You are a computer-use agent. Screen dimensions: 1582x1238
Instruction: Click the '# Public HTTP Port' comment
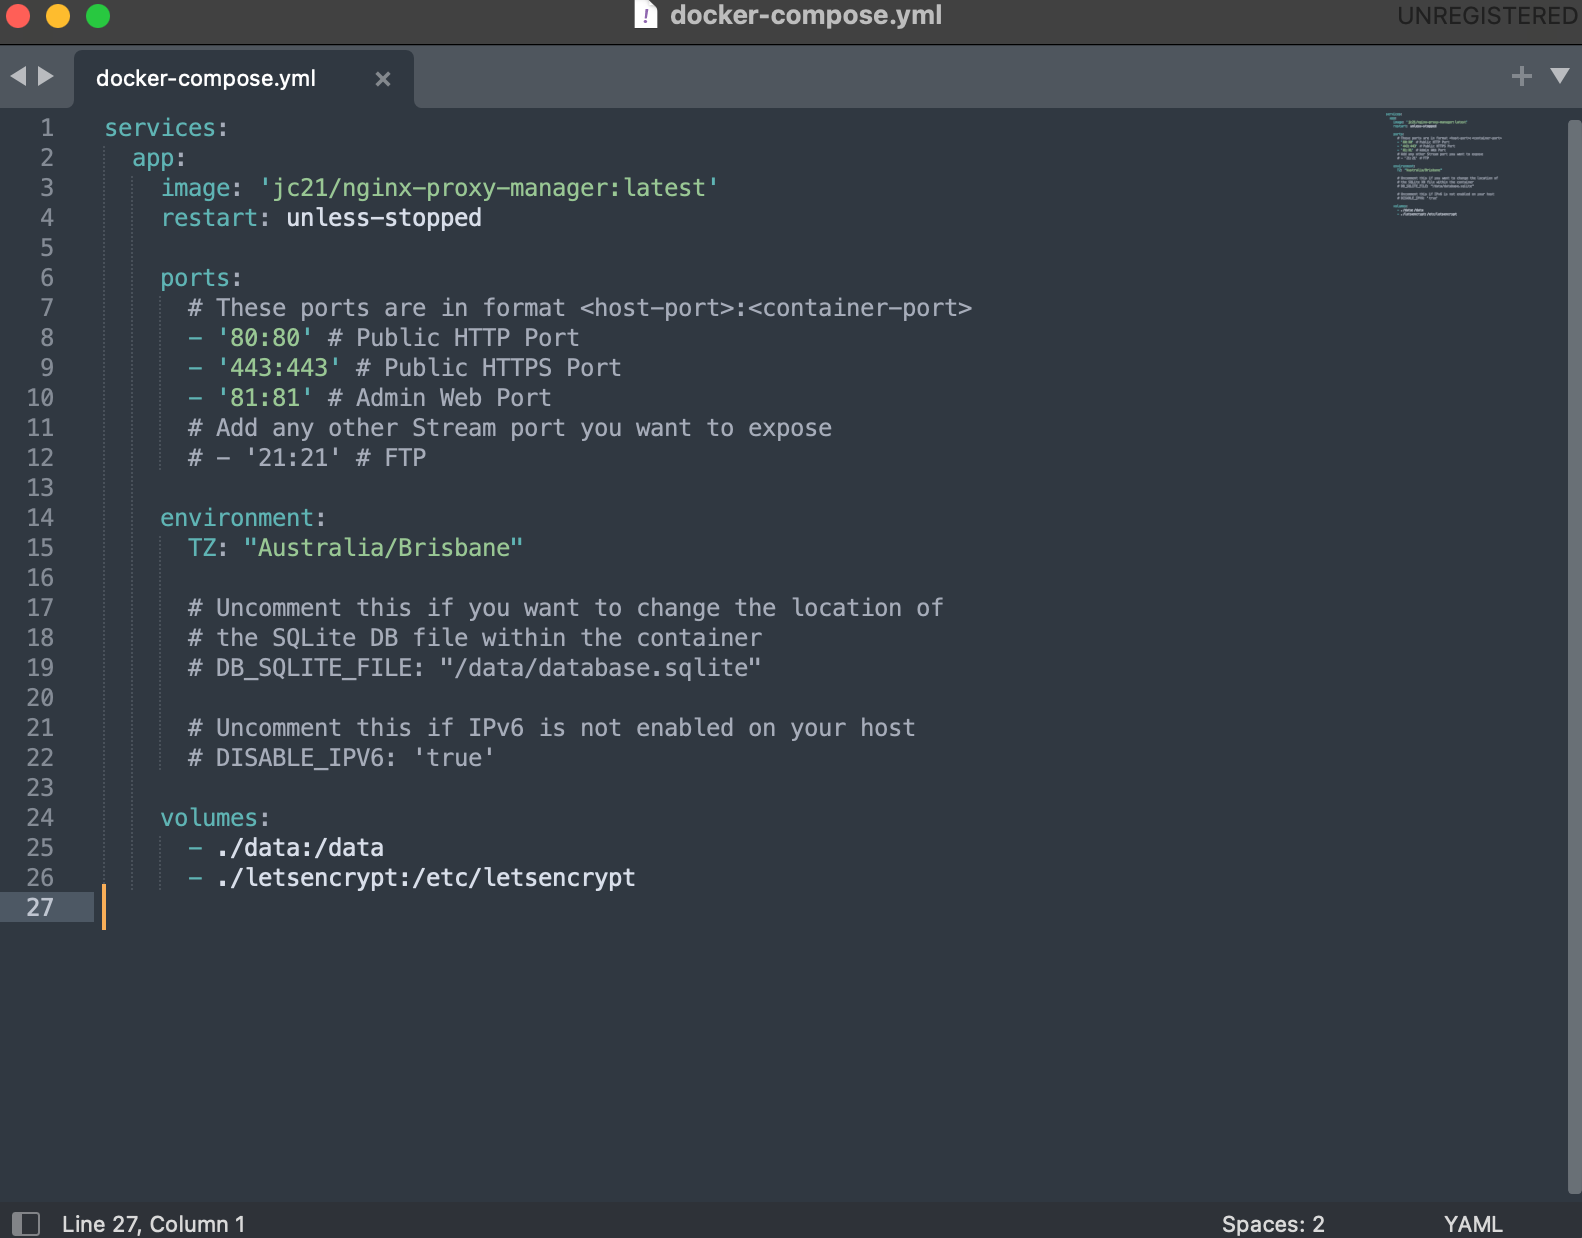click(454, 338)
